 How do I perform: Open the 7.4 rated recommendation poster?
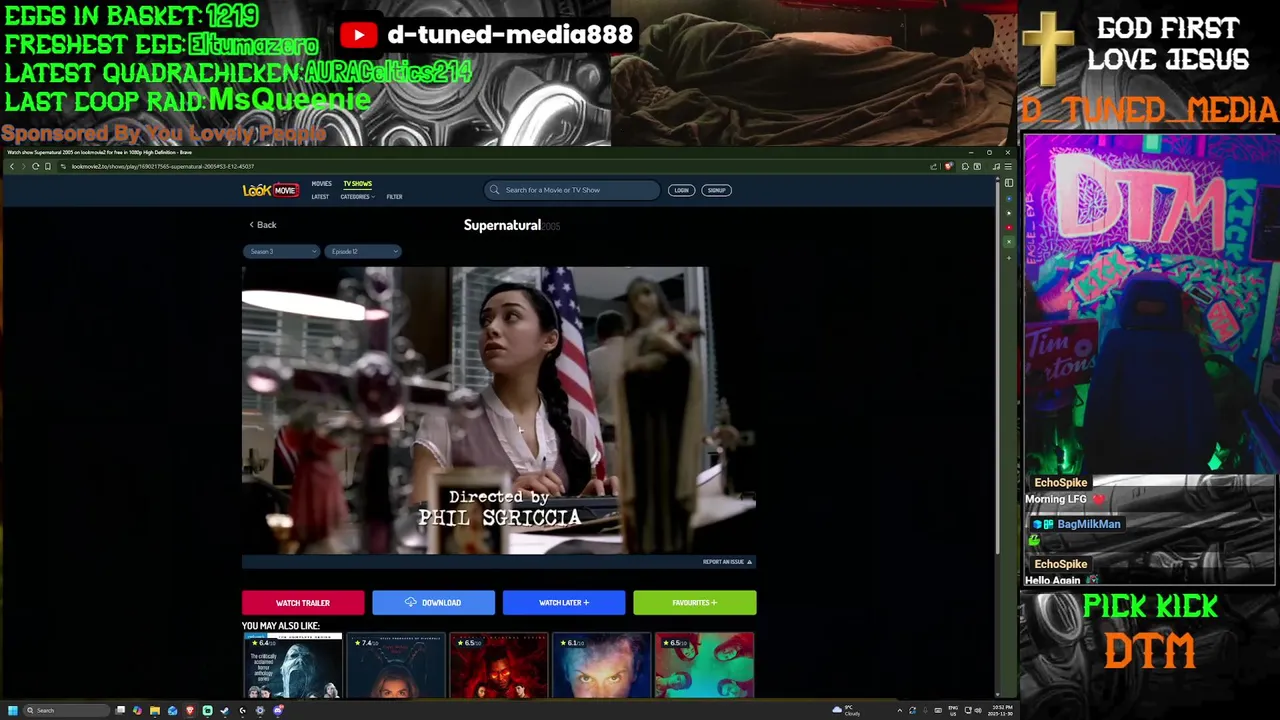(x=395, y=666)
